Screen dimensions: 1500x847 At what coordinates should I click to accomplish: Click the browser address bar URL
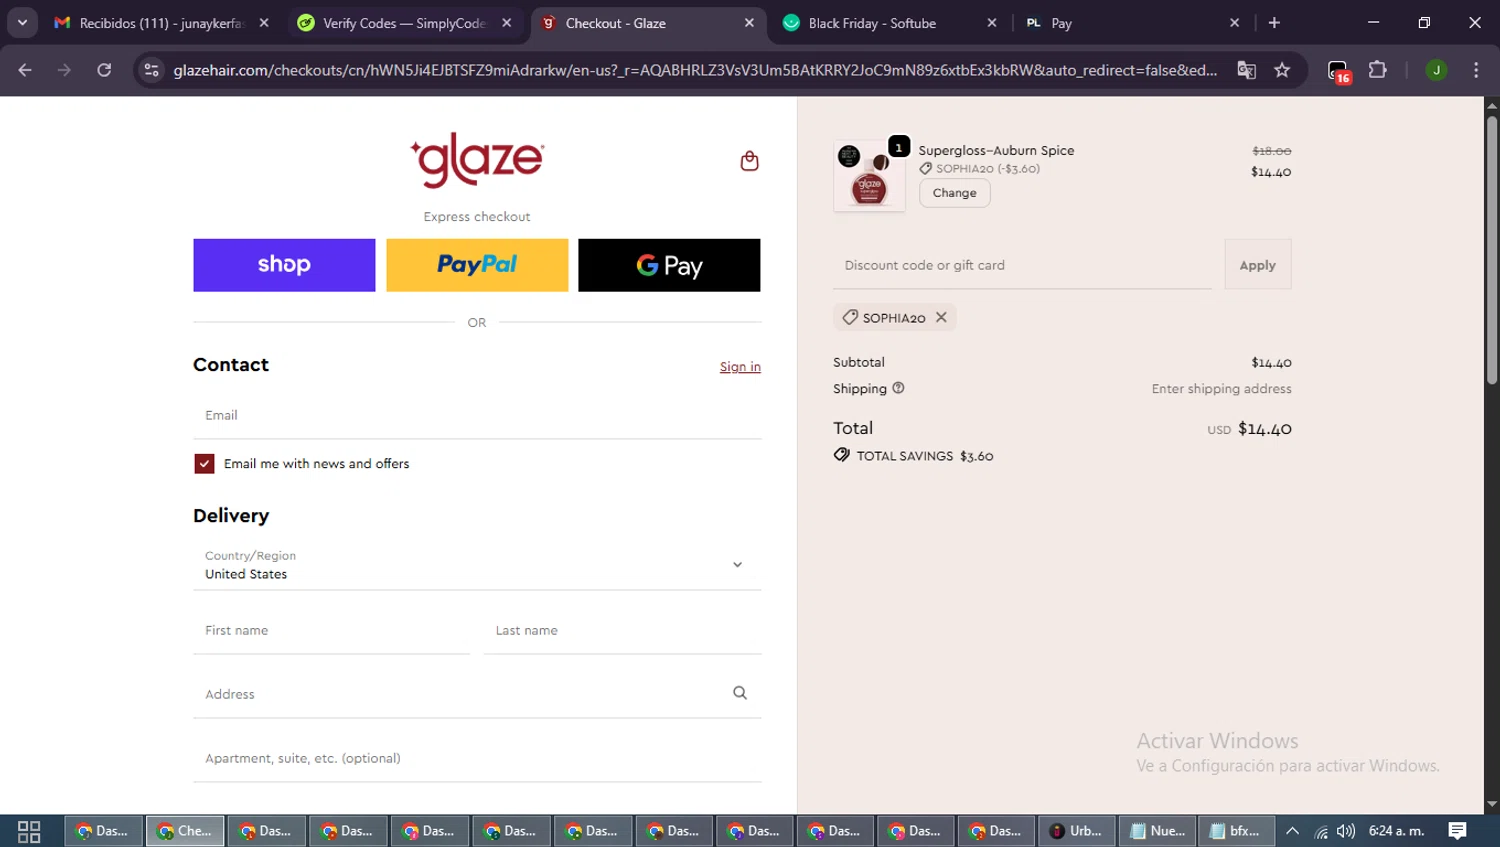[695, 70]
